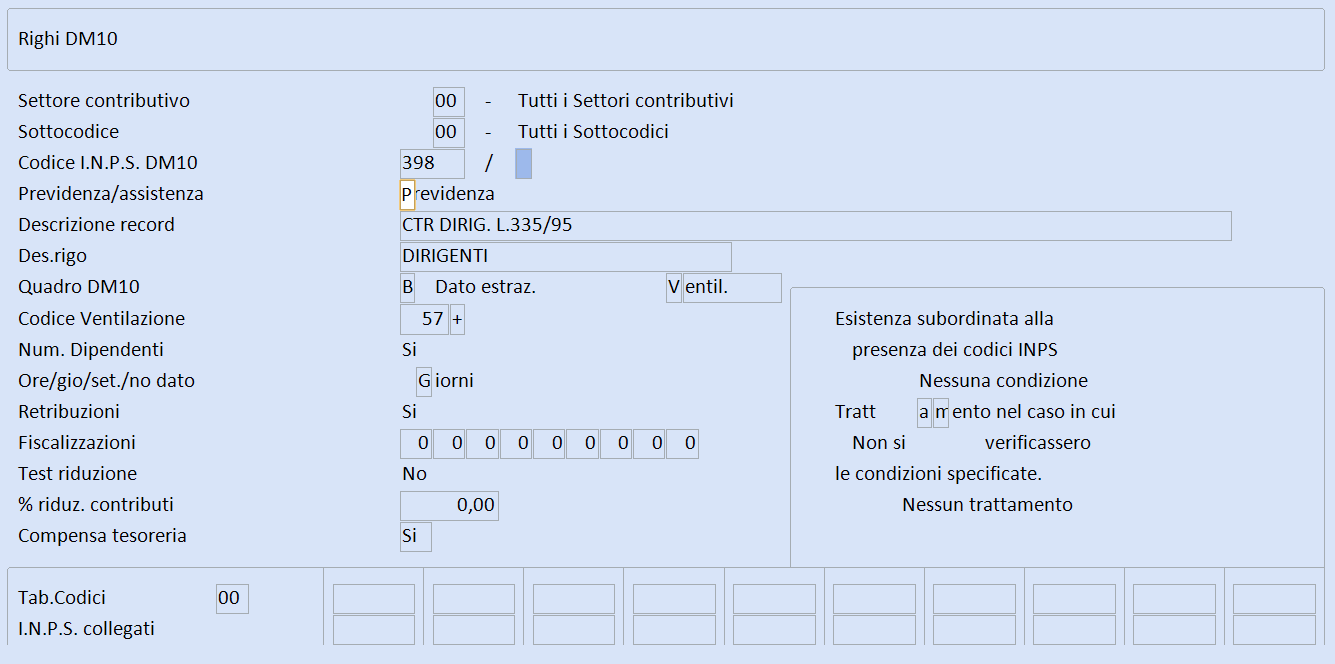Click the Trattamento field containing letter a

tap(924, 412)
